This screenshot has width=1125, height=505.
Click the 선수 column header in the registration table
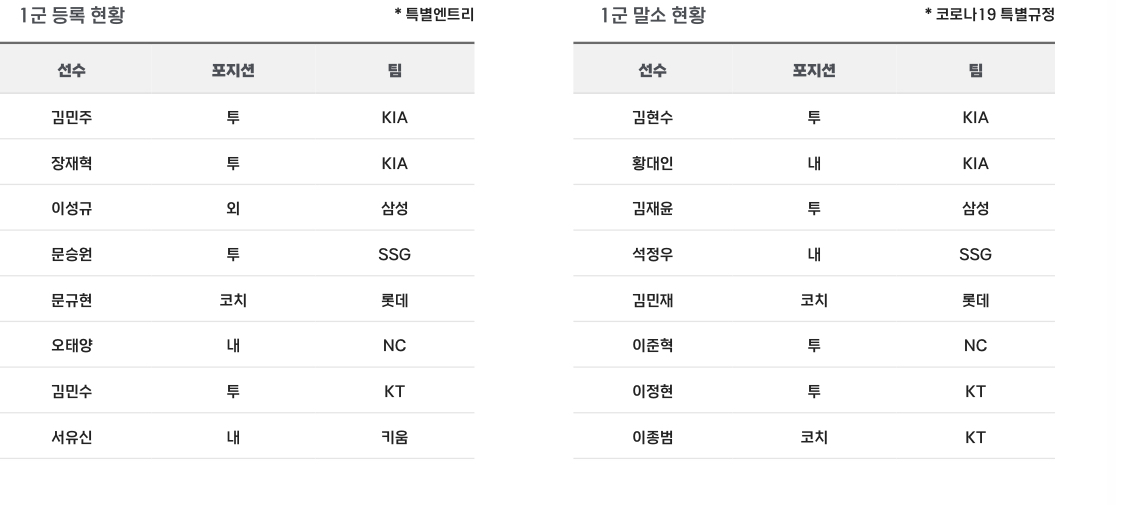tap(72, 70)
